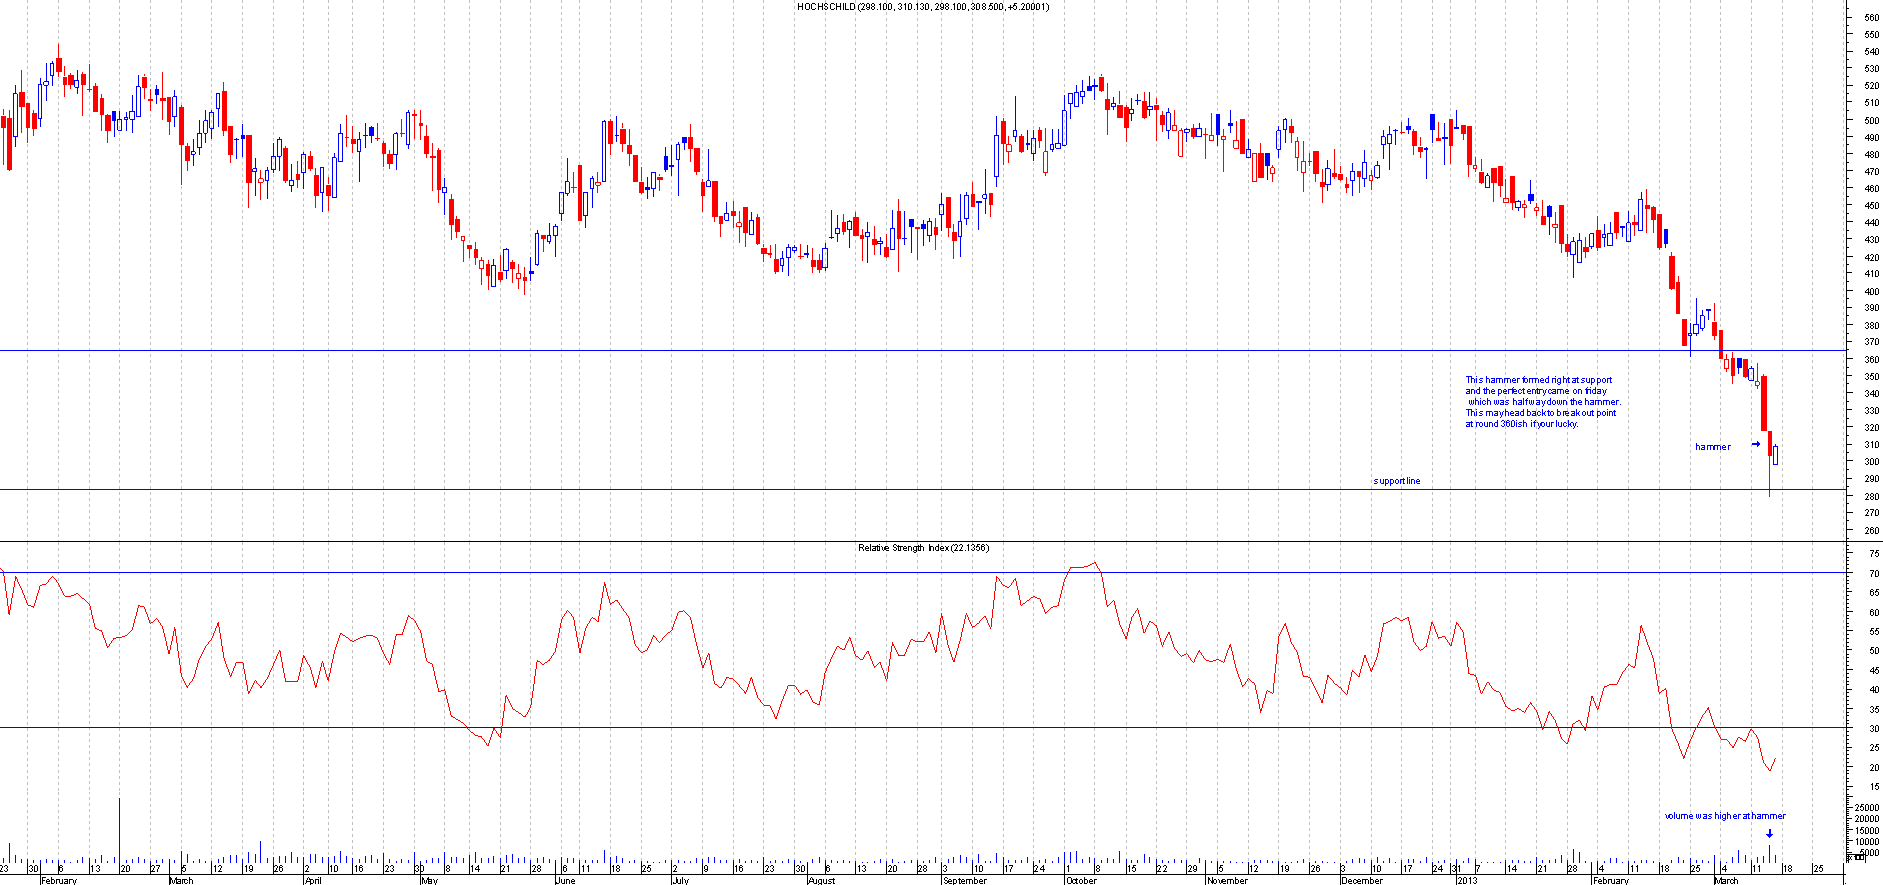Click the blue down arrow above the volume spike

(1769, 834)
